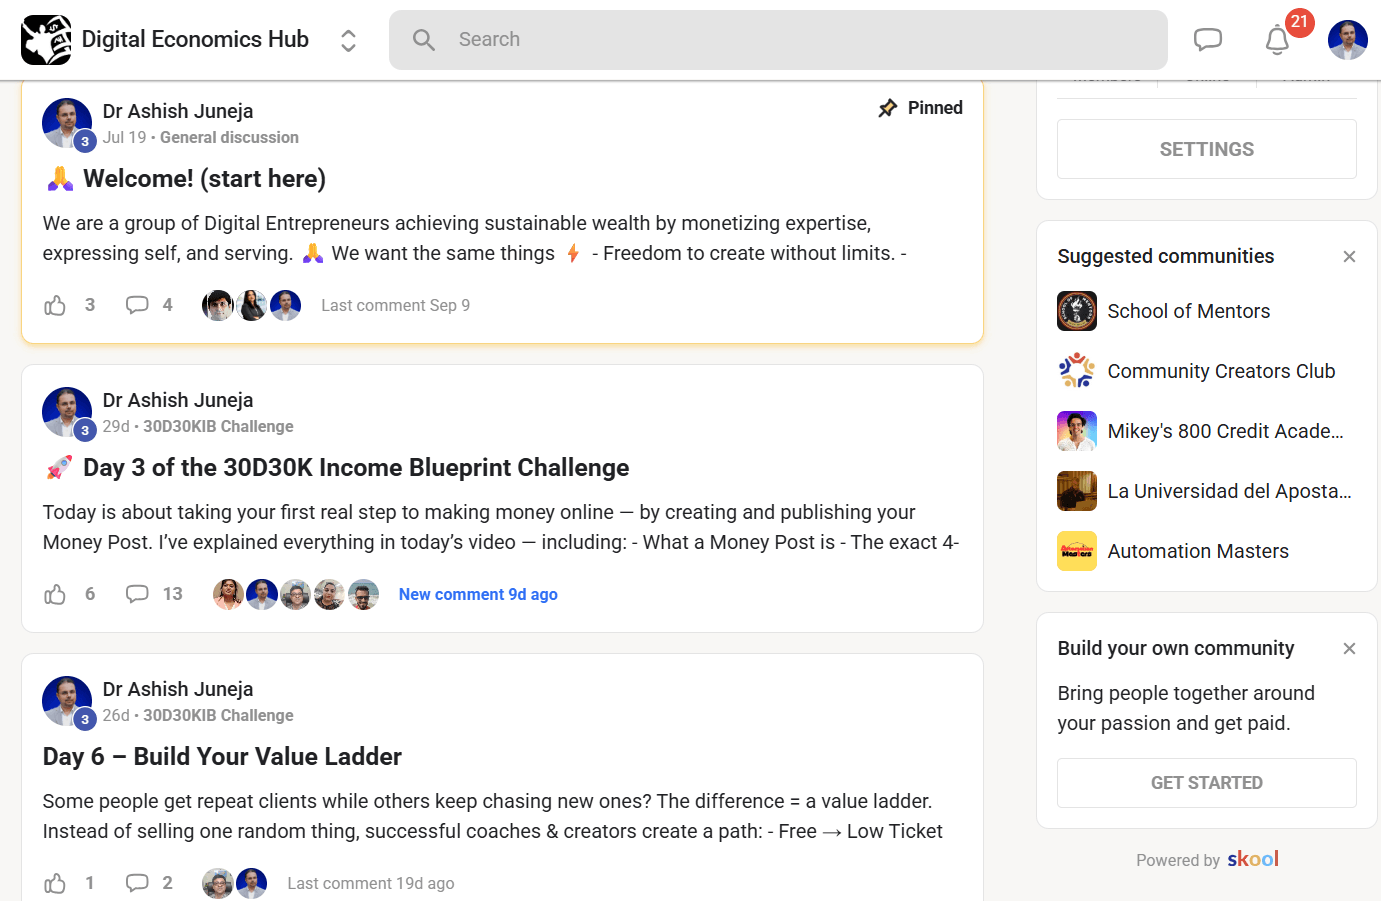Dismiss the Suggested communities panel

tap(1349, 257)
